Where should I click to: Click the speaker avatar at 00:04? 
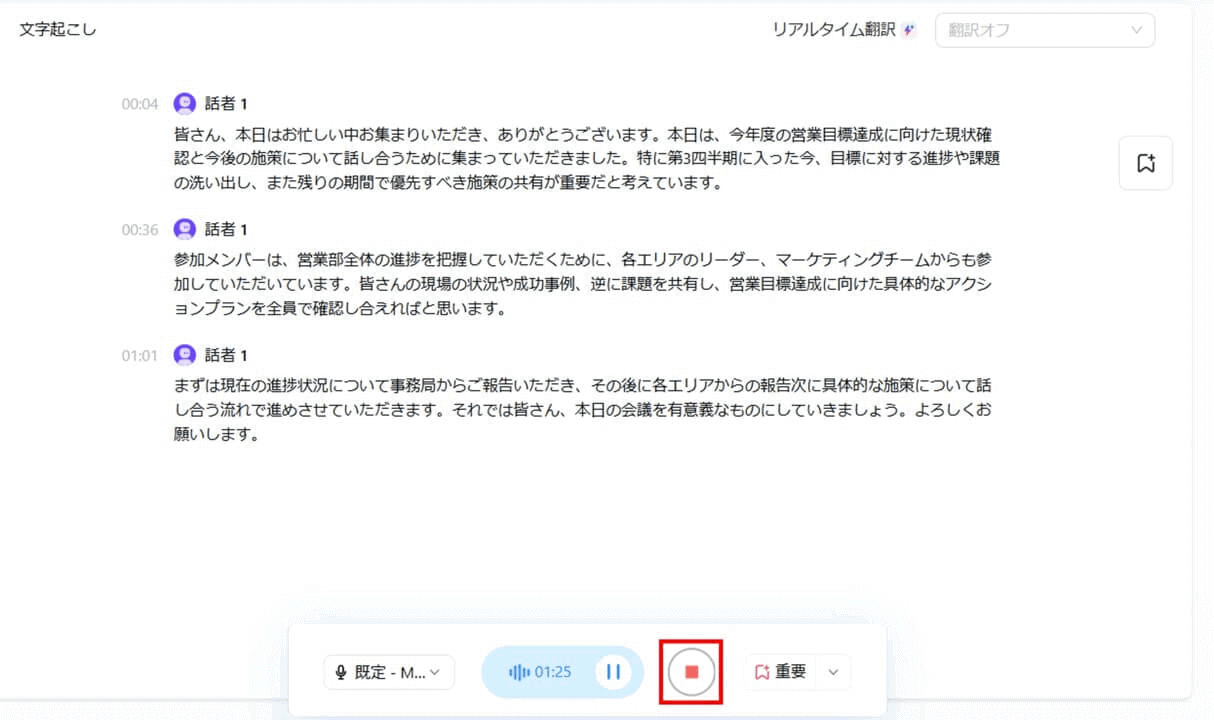point(185,103)
